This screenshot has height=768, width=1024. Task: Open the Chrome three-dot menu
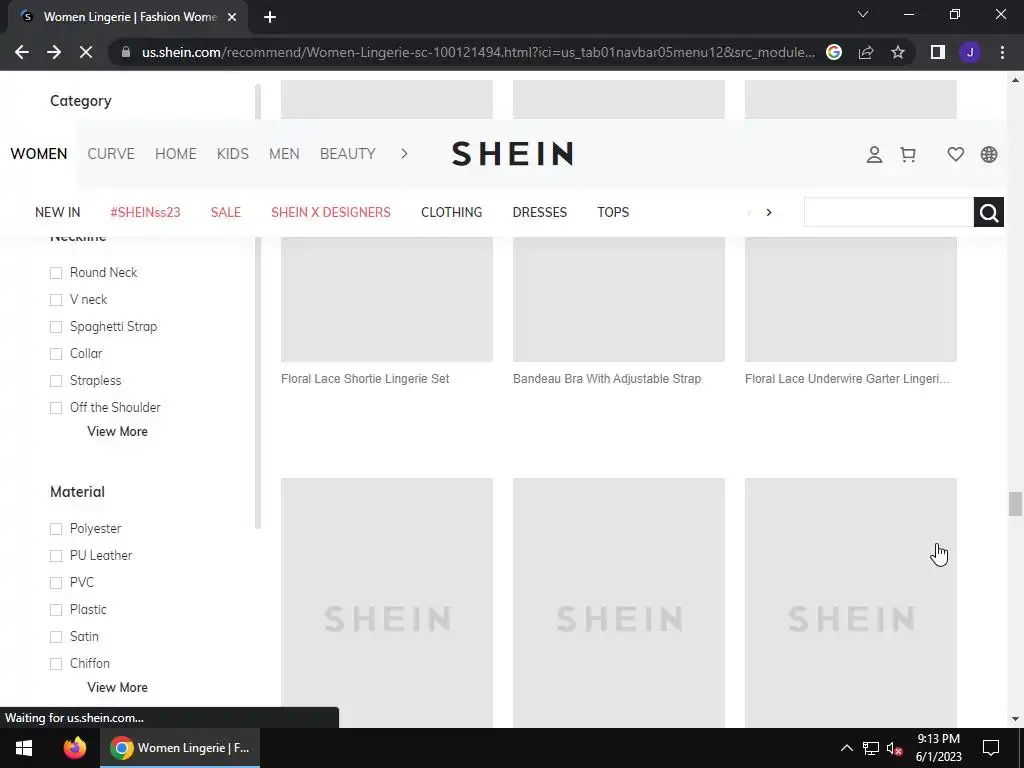click(1002, 52)
